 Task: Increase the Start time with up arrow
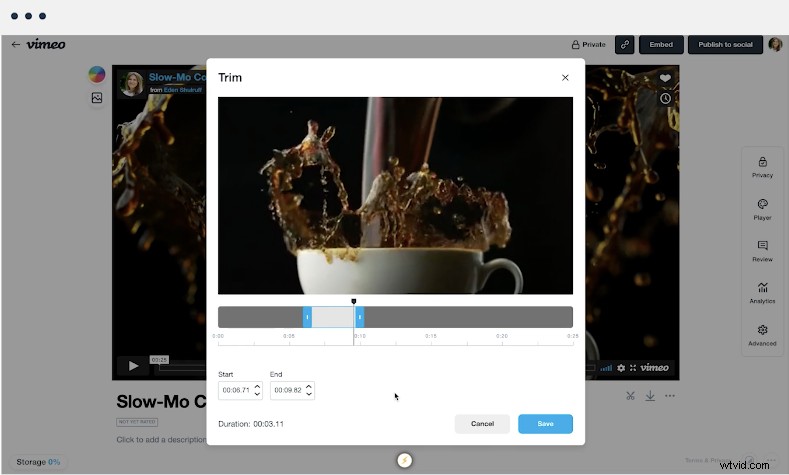point(257,386)
